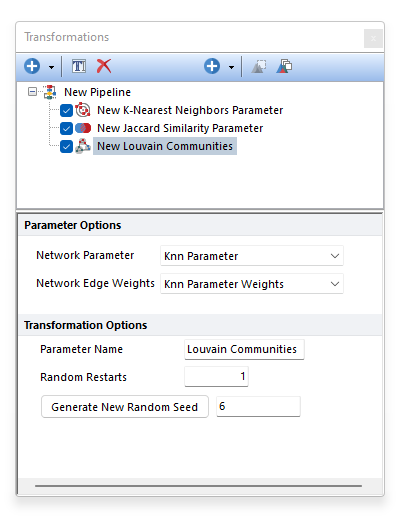Click the red X delete icon

104,66
